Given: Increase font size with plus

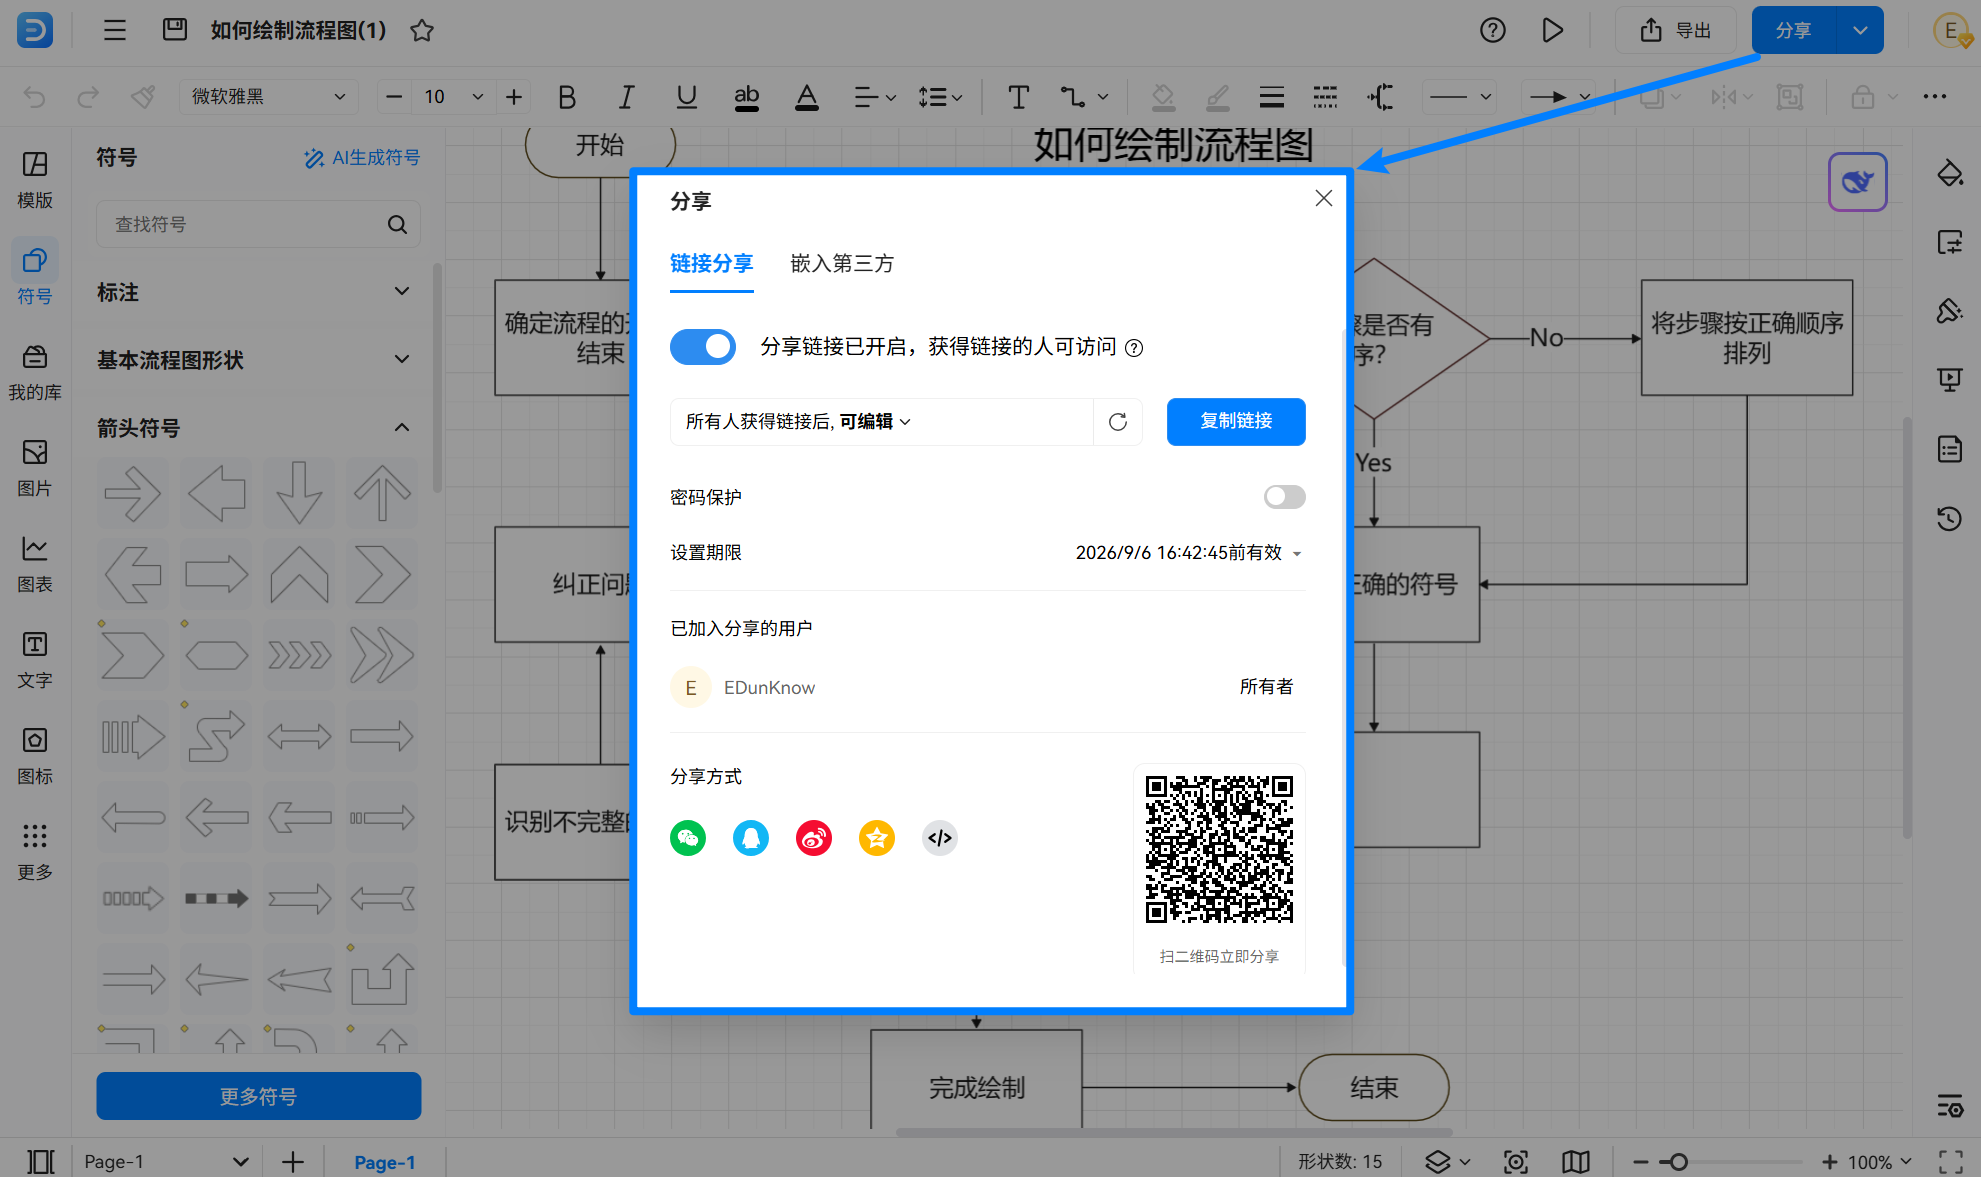Looking at the screenshot, I should click(514, 97).
